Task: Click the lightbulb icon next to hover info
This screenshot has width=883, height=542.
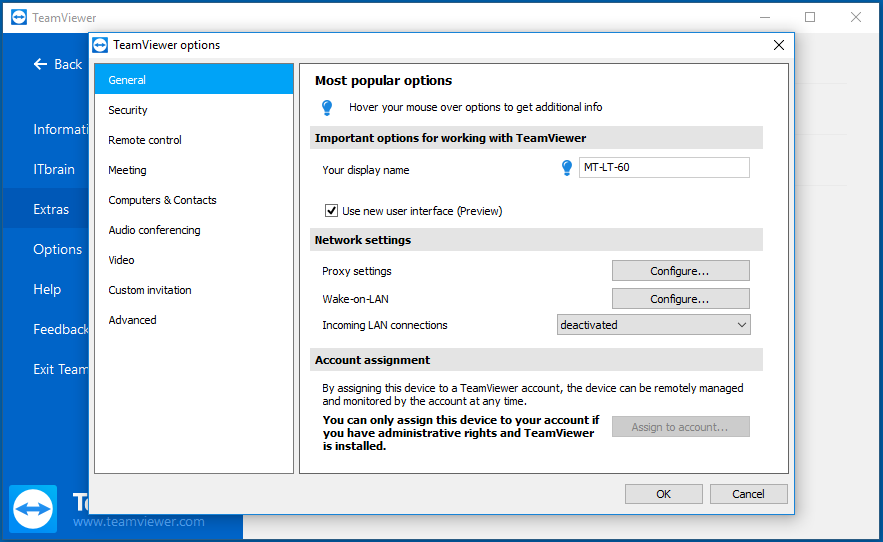Action: click(327, 108)
